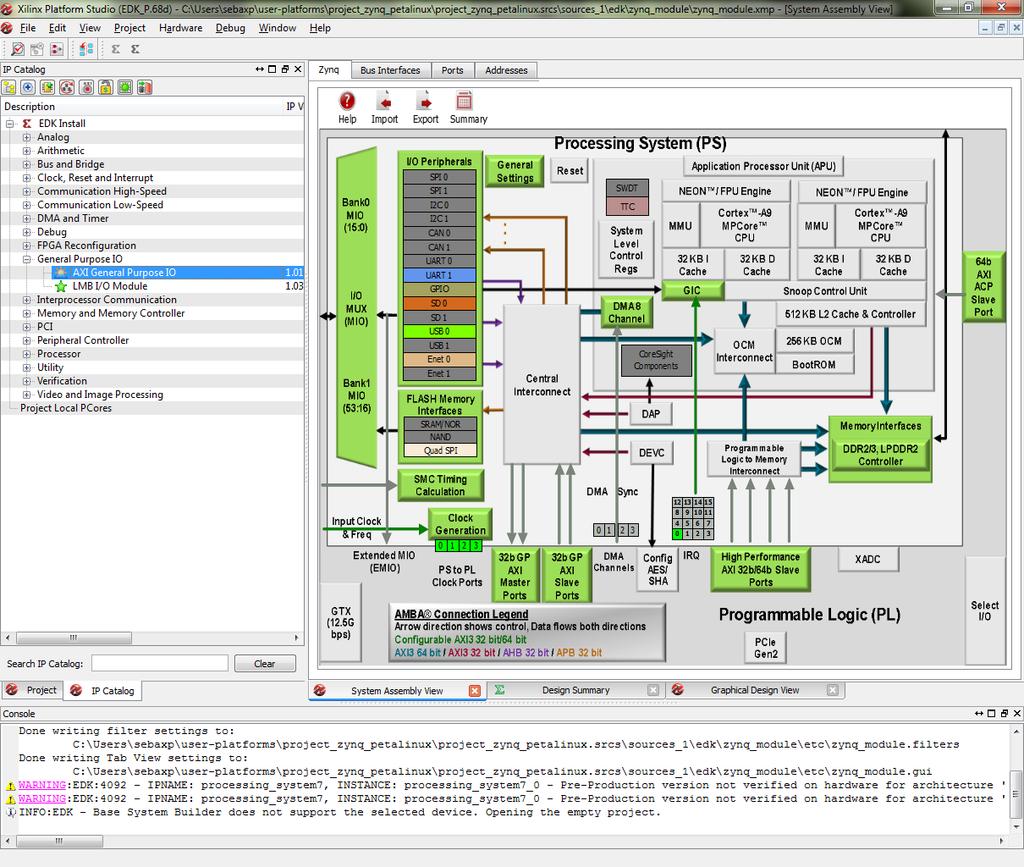Open the File menu

[x=28, y=28]
